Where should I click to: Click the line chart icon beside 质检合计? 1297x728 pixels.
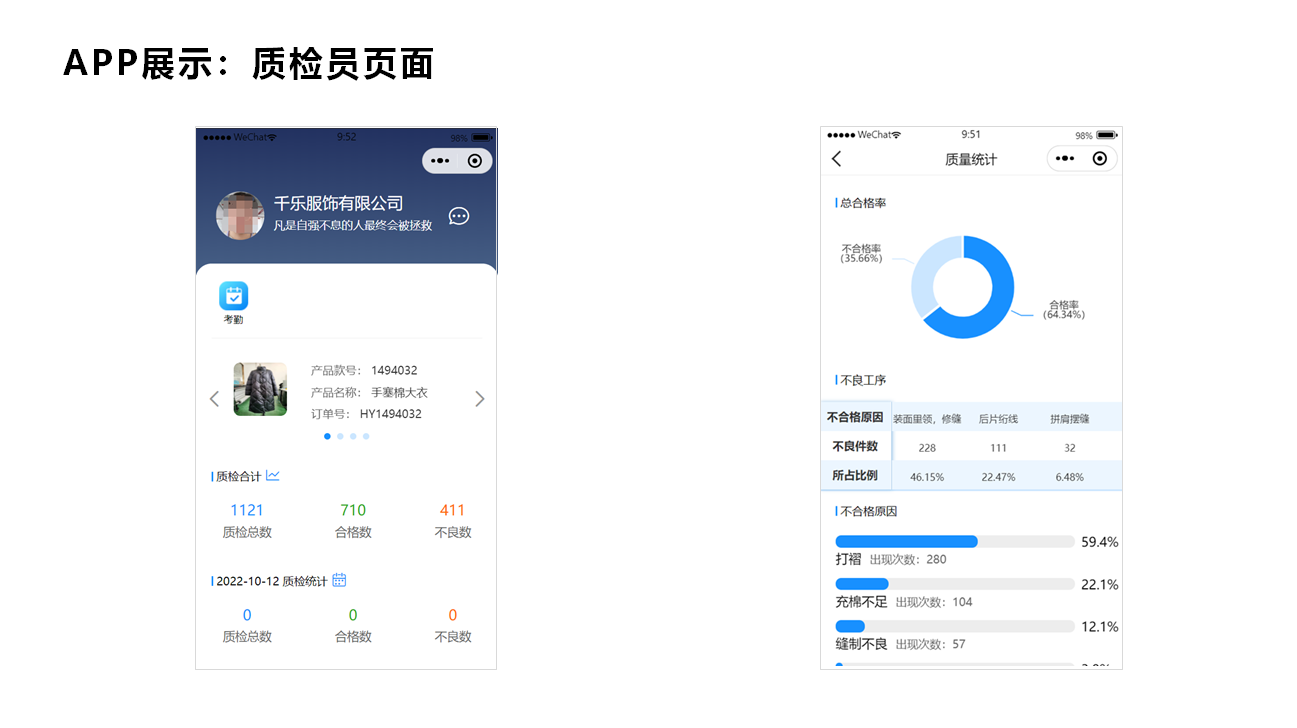[x=273, y=476]
